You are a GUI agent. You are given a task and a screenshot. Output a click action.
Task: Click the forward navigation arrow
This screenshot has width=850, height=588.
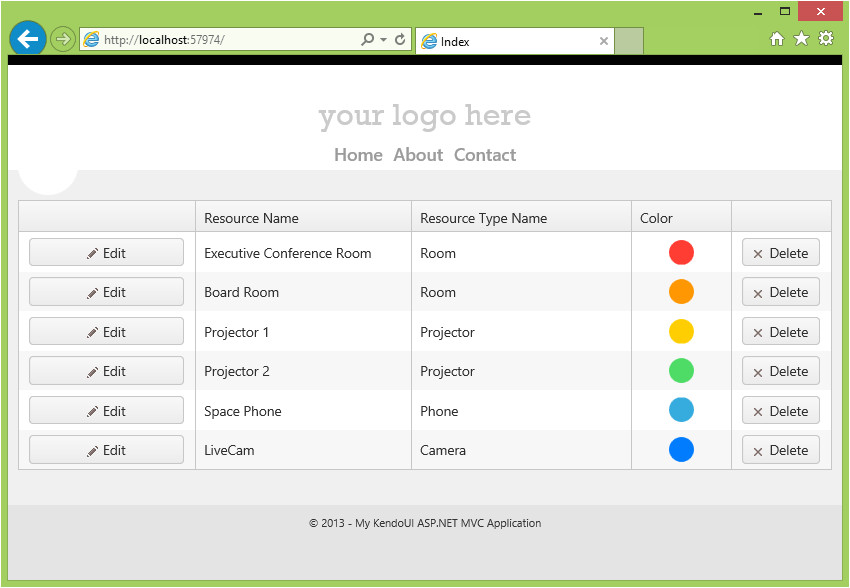[61, 38]
